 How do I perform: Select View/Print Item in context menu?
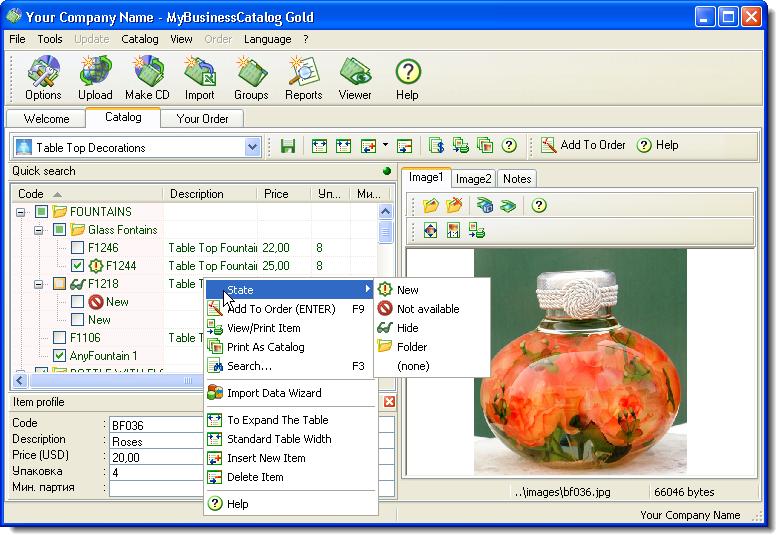(290, 328)
